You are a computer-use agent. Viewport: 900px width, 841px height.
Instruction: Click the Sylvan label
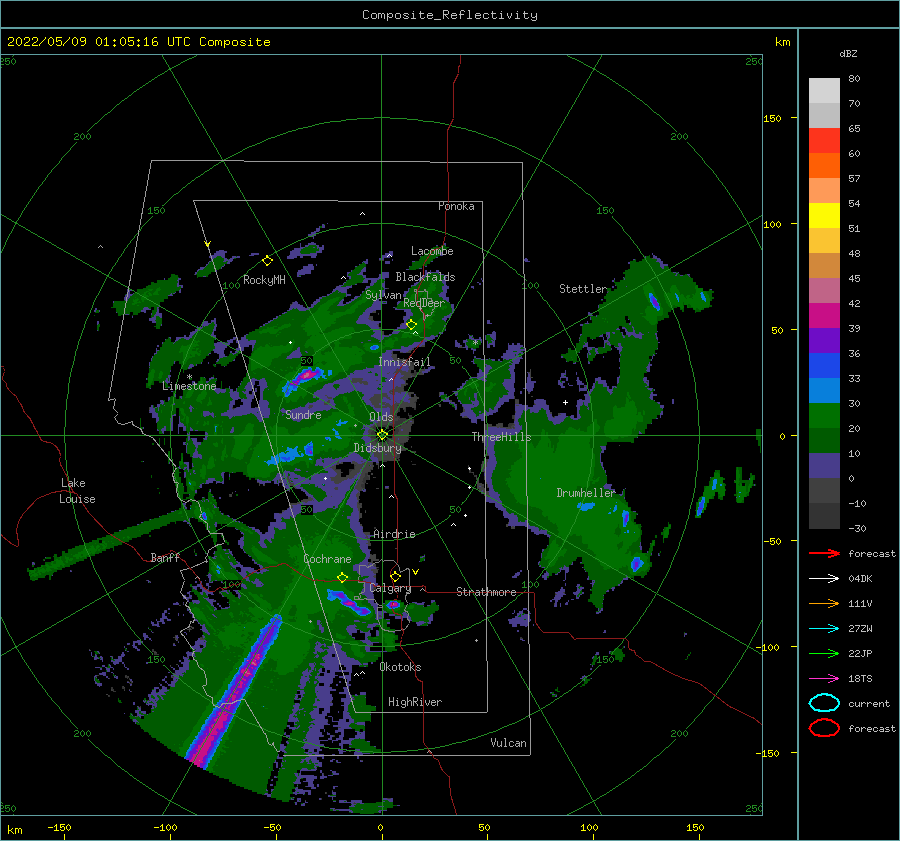[x=383, y=295]
